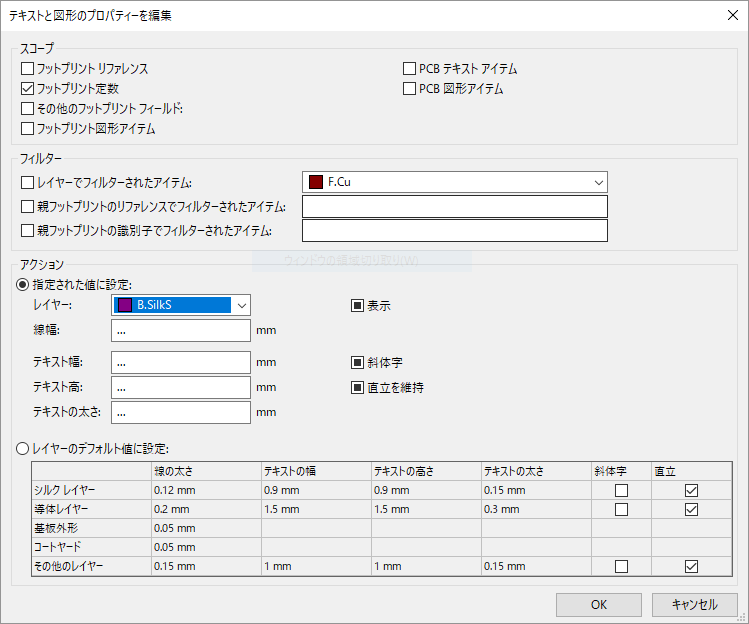Click 0.9 mm テキストの高さ cell
The image size is (749, 624).
point(426,490)
